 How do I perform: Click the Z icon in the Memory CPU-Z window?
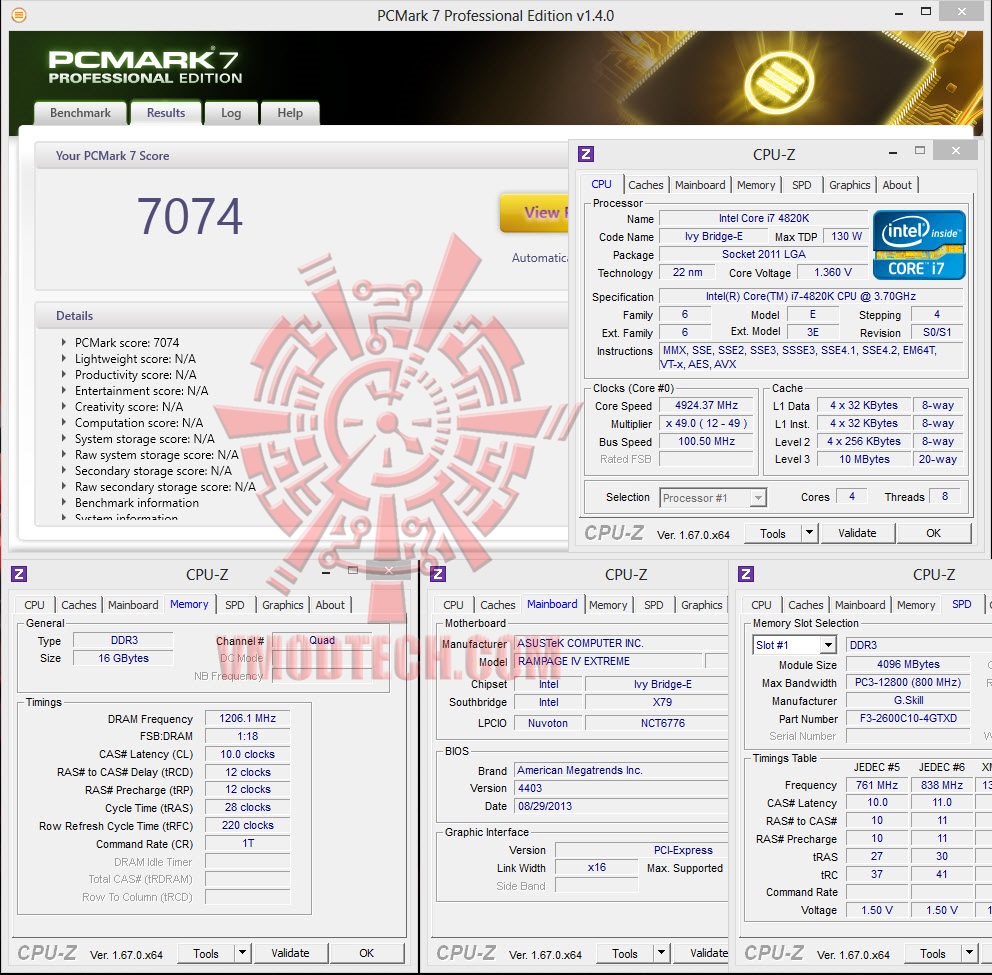click(19, 574)
